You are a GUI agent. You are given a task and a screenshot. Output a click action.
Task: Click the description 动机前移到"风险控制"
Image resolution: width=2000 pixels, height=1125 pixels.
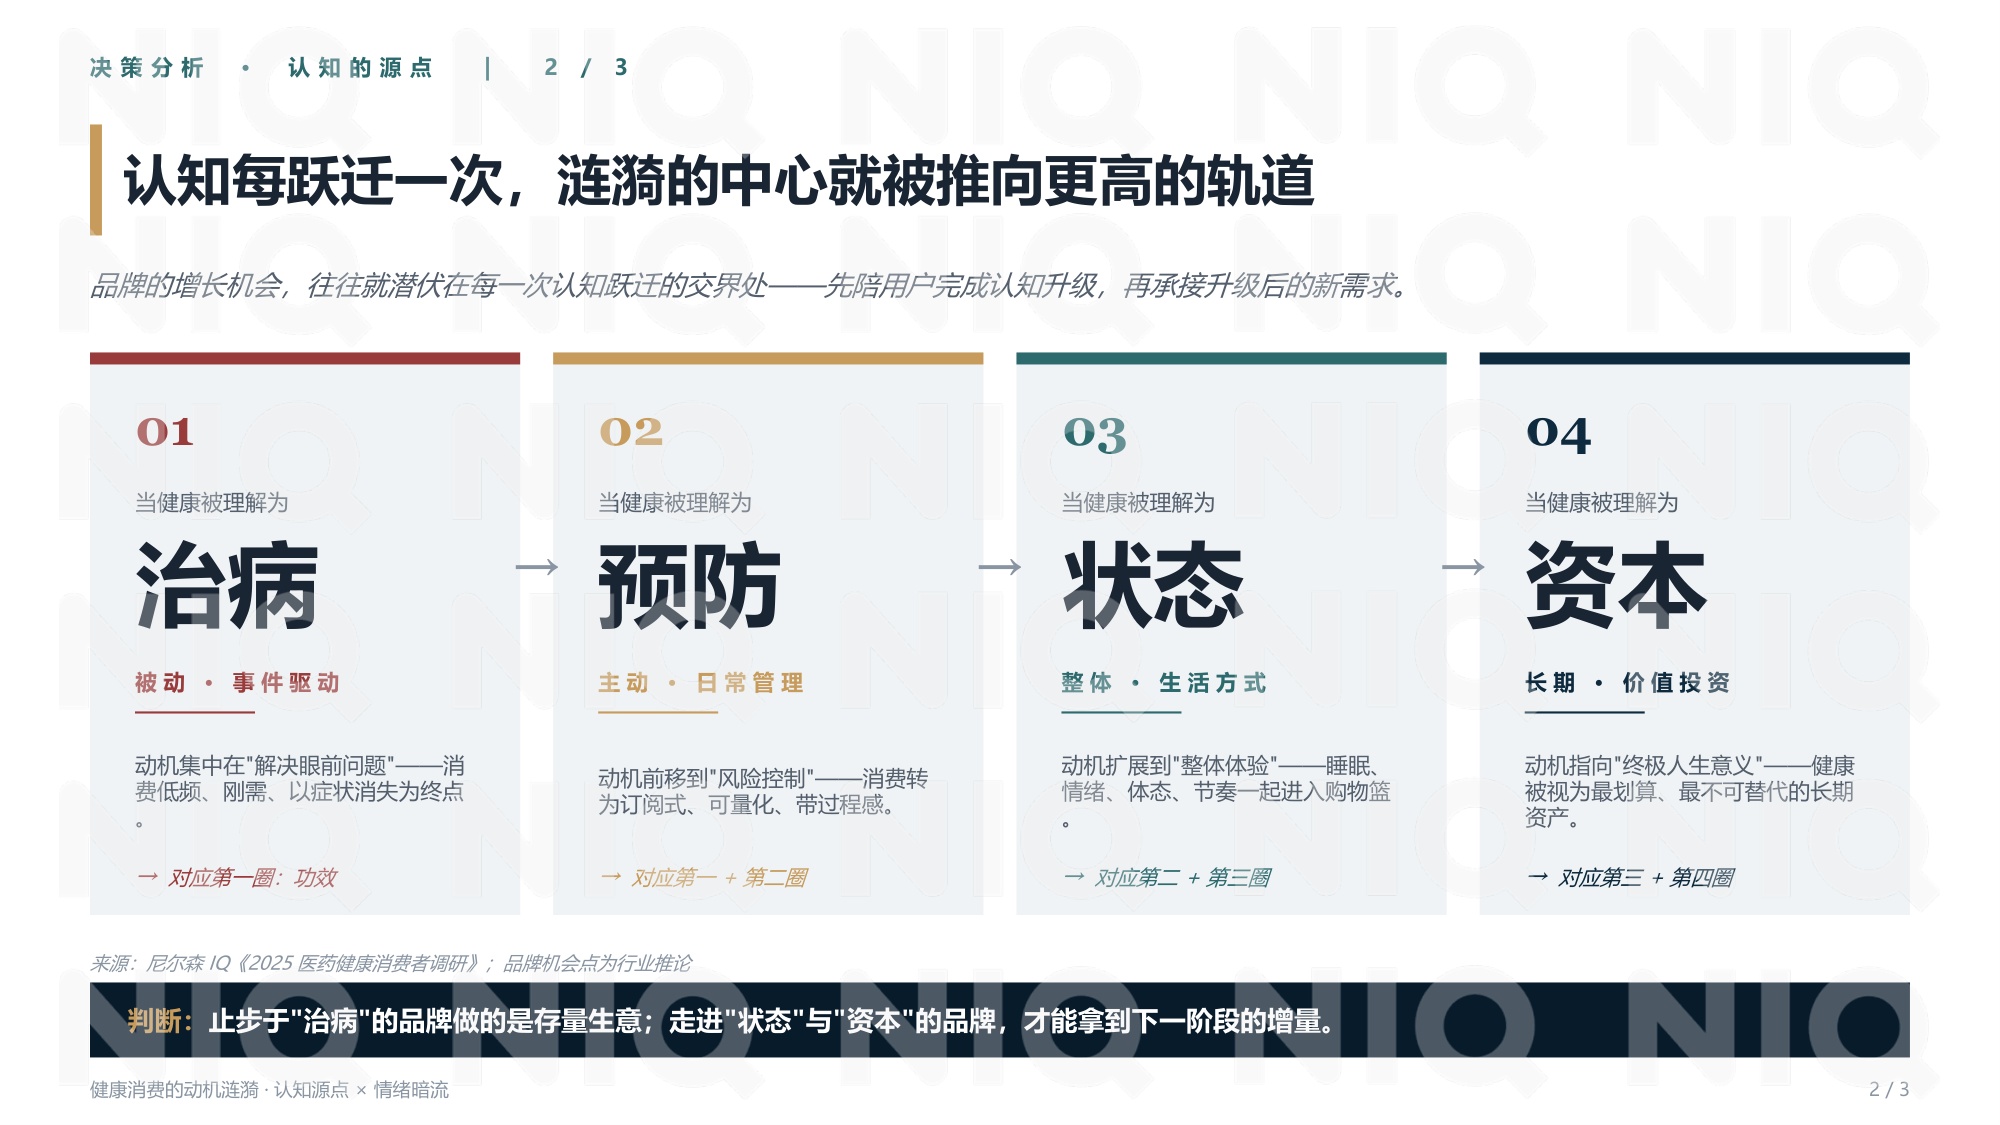coord(763,792)
